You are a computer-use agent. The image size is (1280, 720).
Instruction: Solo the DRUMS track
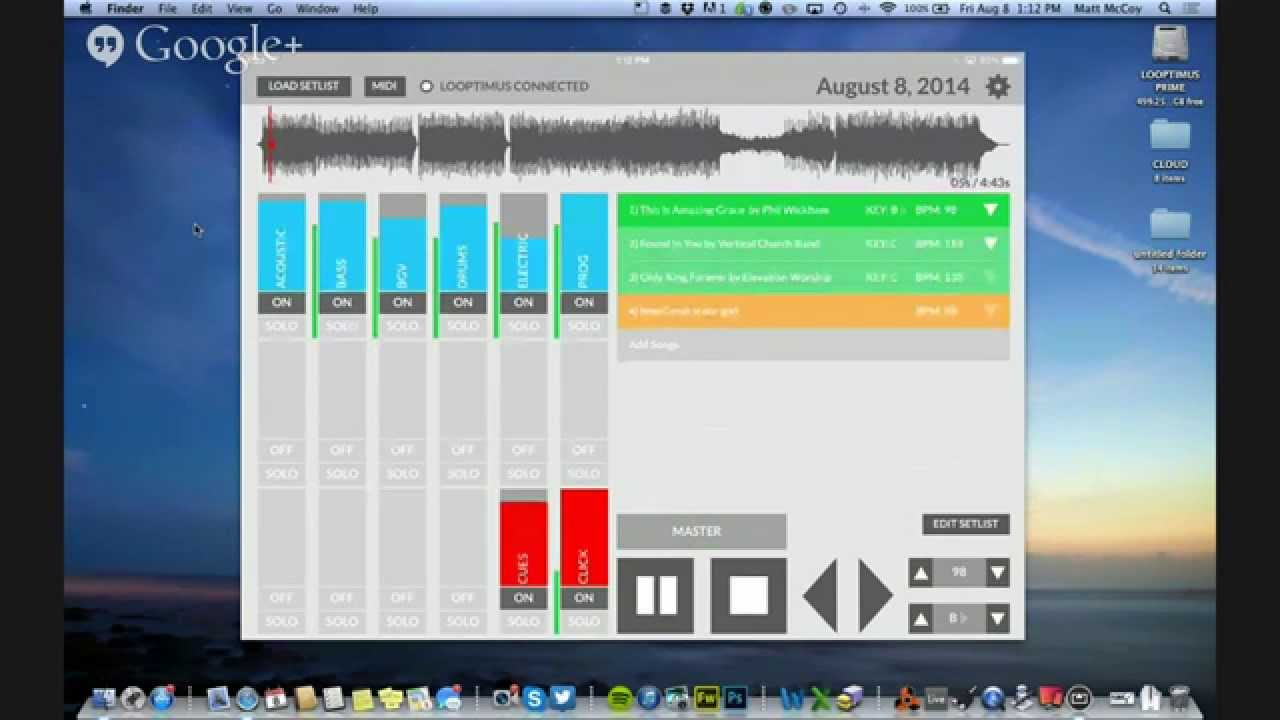[463, 326]
